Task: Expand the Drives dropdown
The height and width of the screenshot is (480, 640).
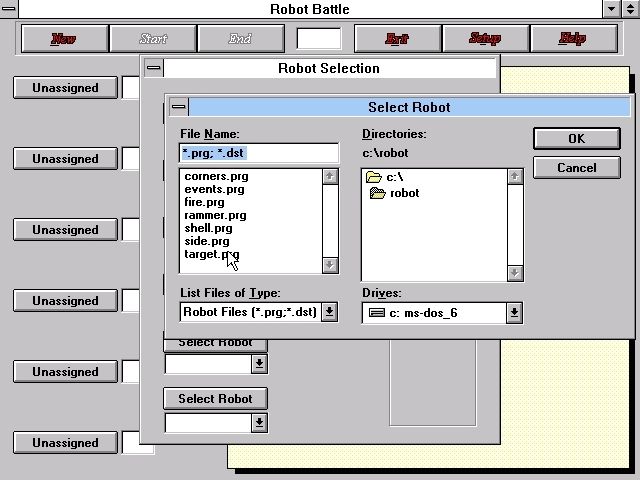Action: point(514,313)
